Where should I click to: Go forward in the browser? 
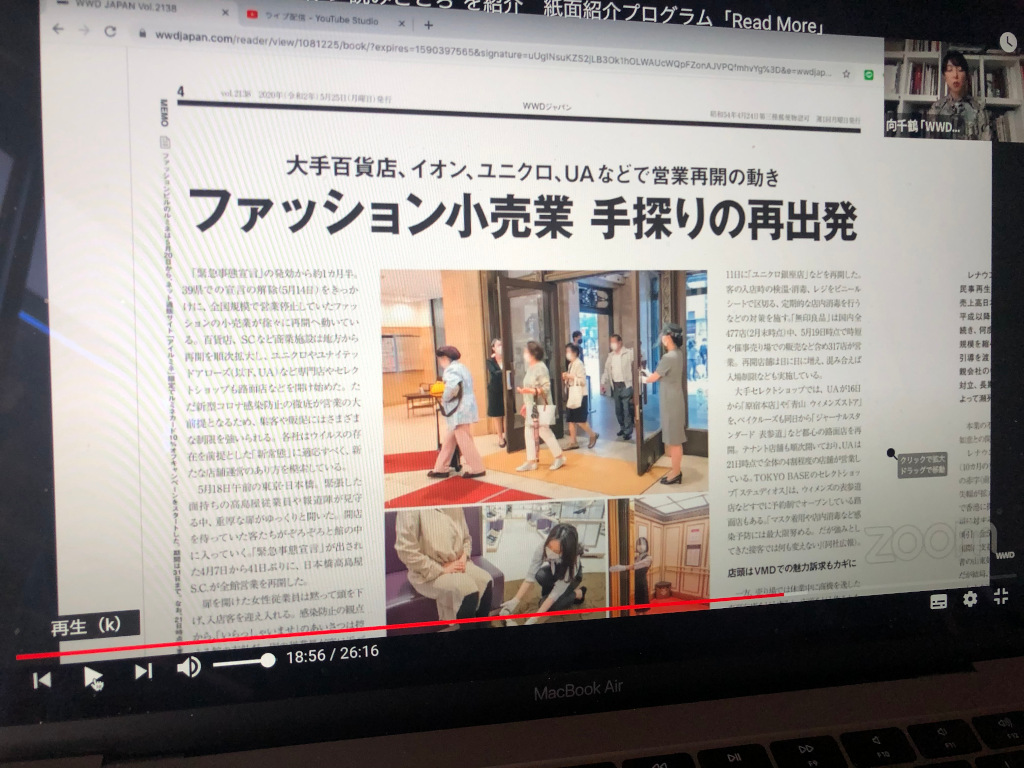click(84, 30)
